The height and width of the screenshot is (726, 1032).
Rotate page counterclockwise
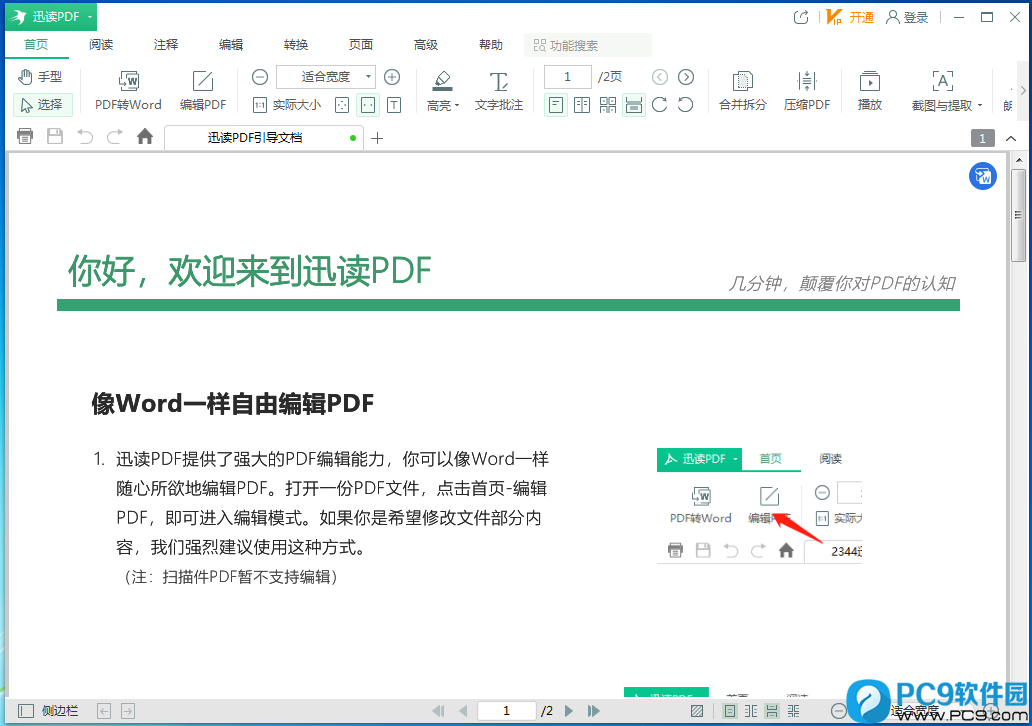tap(686, 105)
